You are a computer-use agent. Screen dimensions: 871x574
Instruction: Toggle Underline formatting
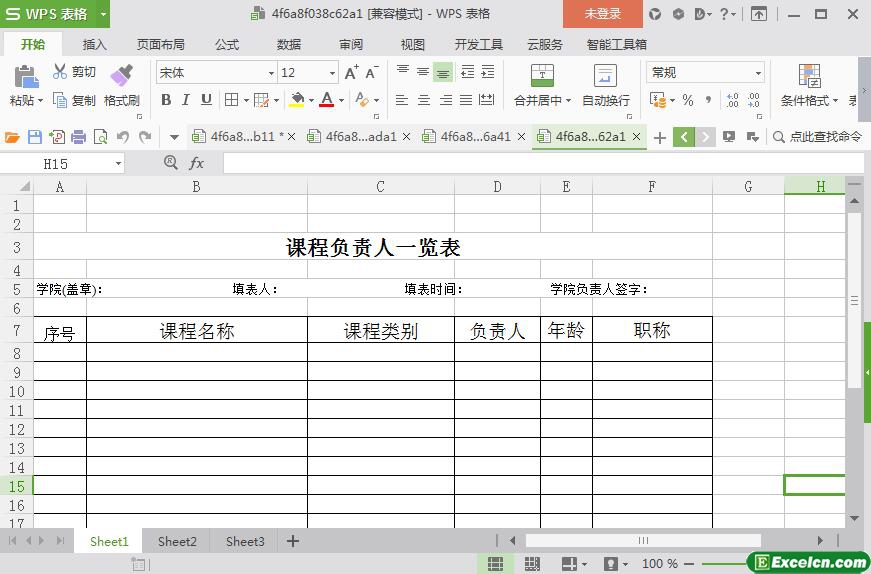[x=206, y=100]
